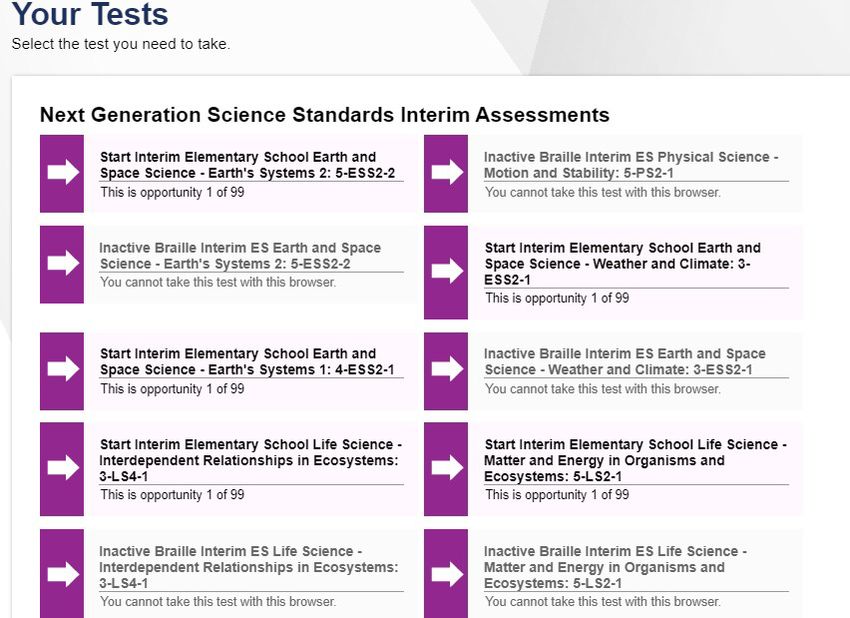Start Matter and Energy in Organisms 5-LS2-1 test

click(635, 460)
